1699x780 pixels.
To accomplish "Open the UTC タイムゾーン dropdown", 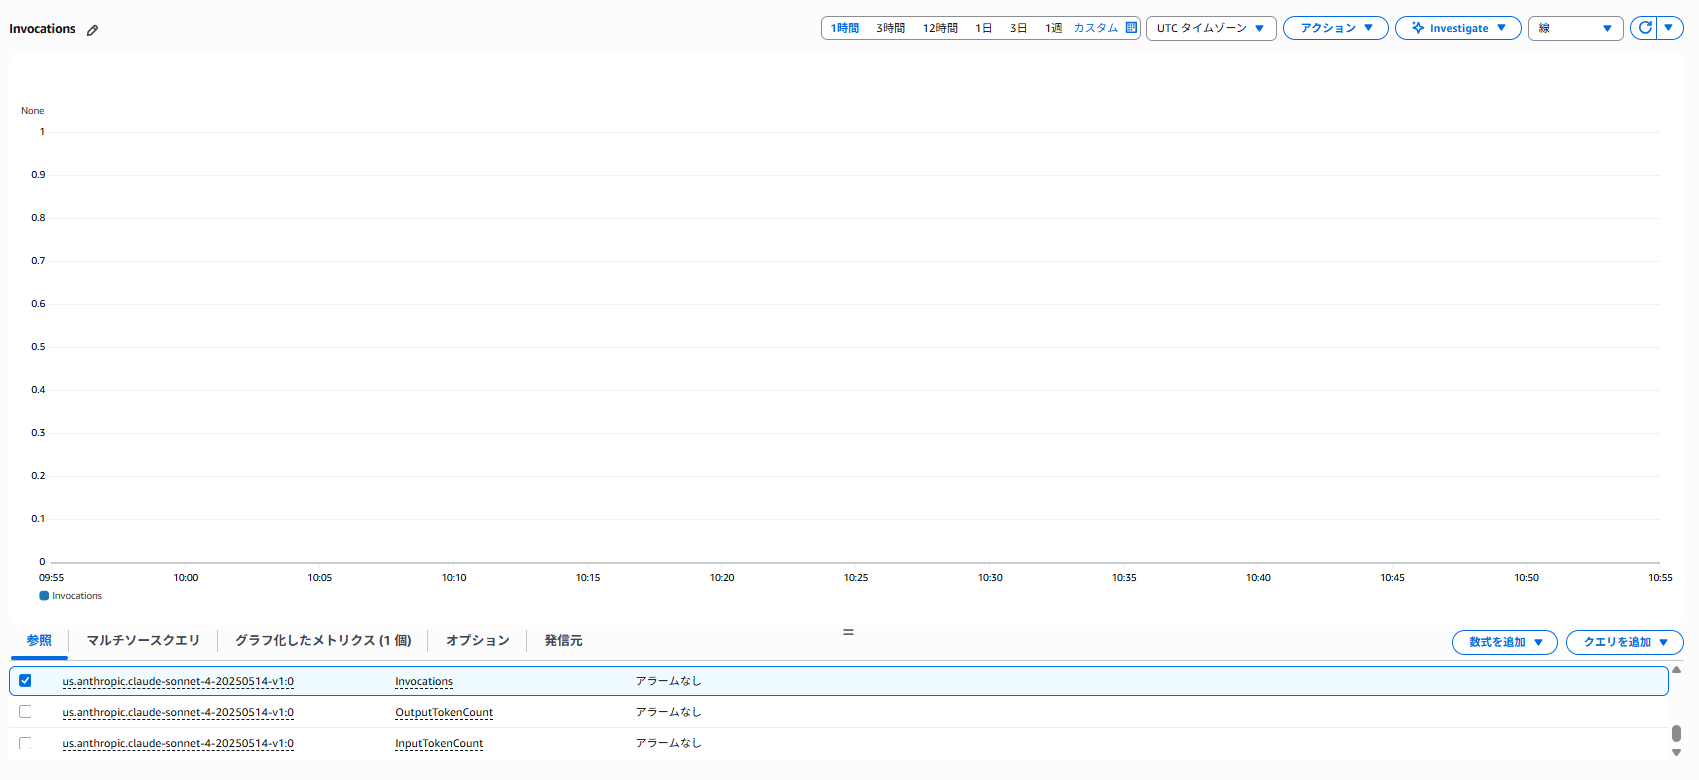I will (x=1211, y=28).
